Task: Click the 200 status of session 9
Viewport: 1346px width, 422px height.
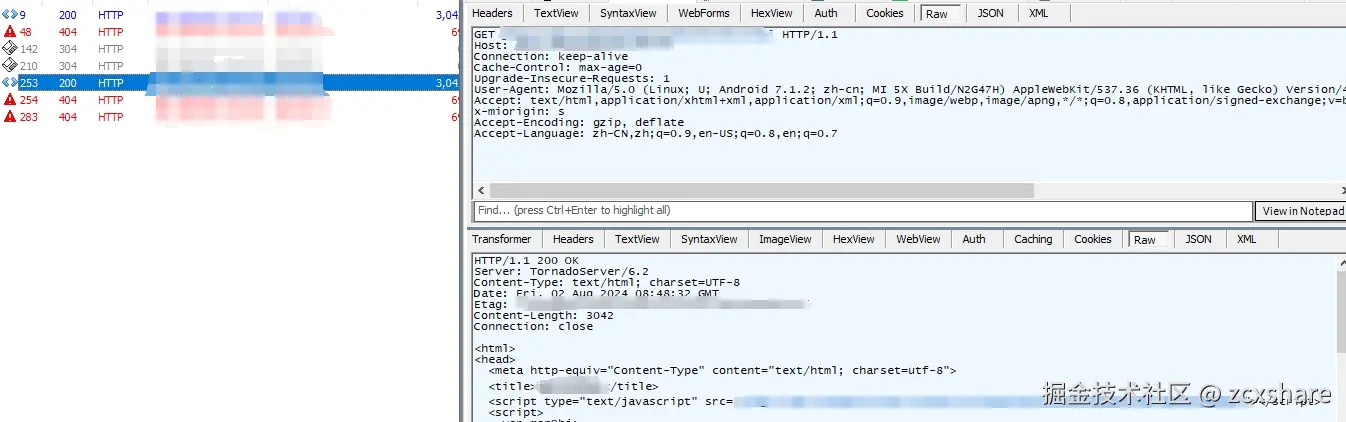Action: [67, 15]
